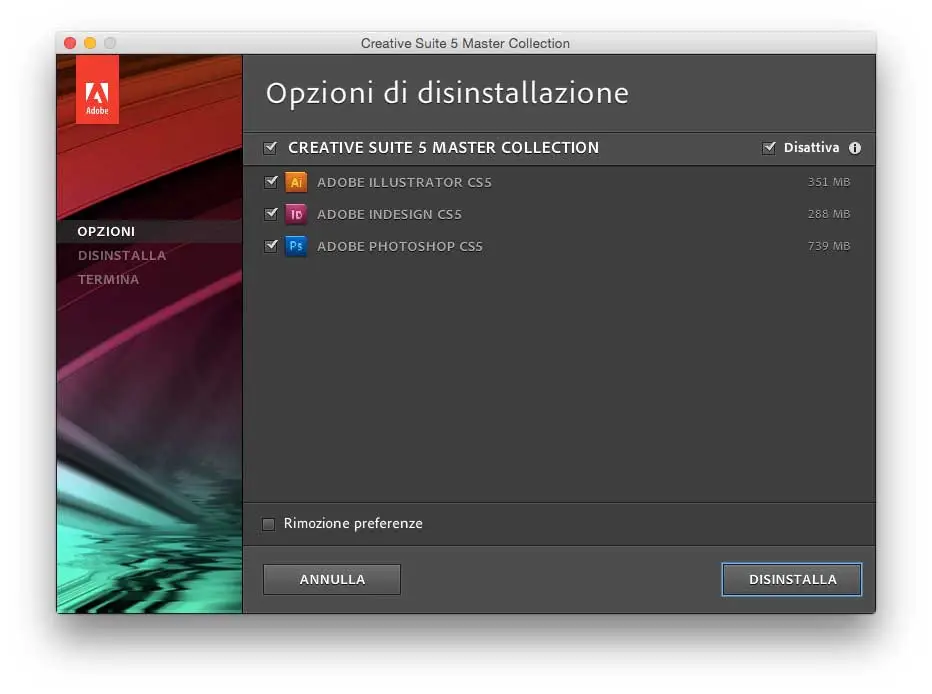Click the Adobe Illustrator CS5 application icon
Screen dimensions: 932x694
pyautogui.click(x=296, y=182)
